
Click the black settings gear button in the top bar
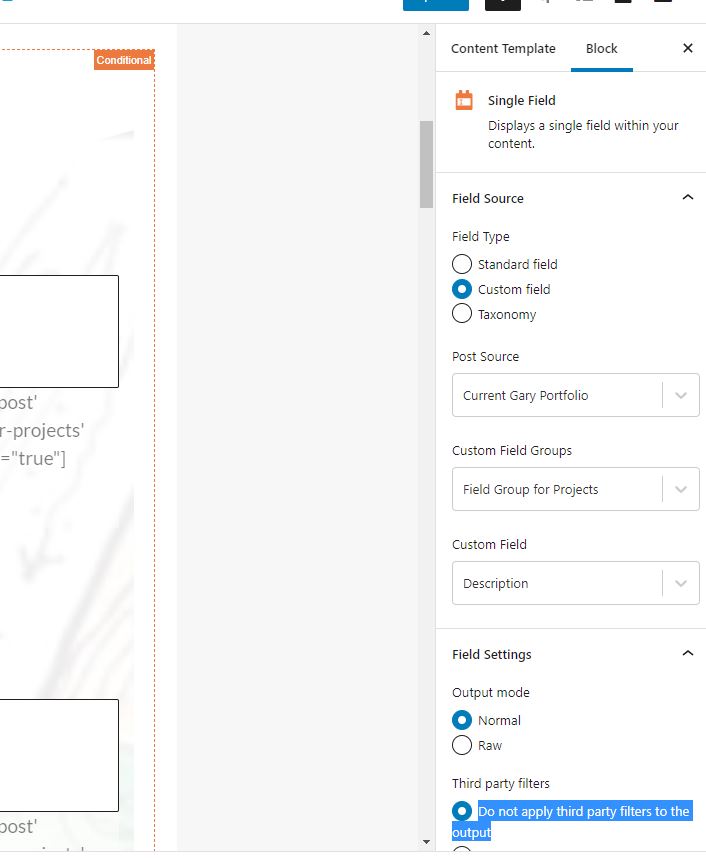[x=503, y=5]
